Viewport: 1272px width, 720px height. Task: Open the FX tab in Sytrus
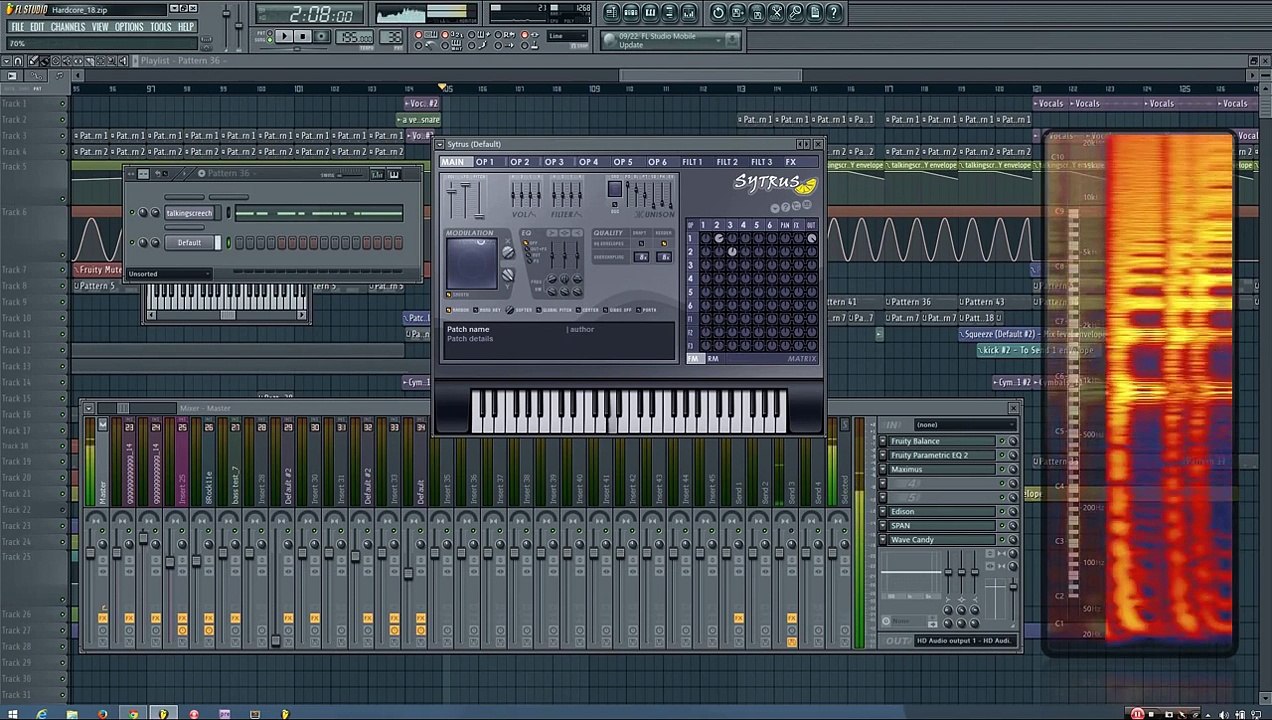pos(790,162)
